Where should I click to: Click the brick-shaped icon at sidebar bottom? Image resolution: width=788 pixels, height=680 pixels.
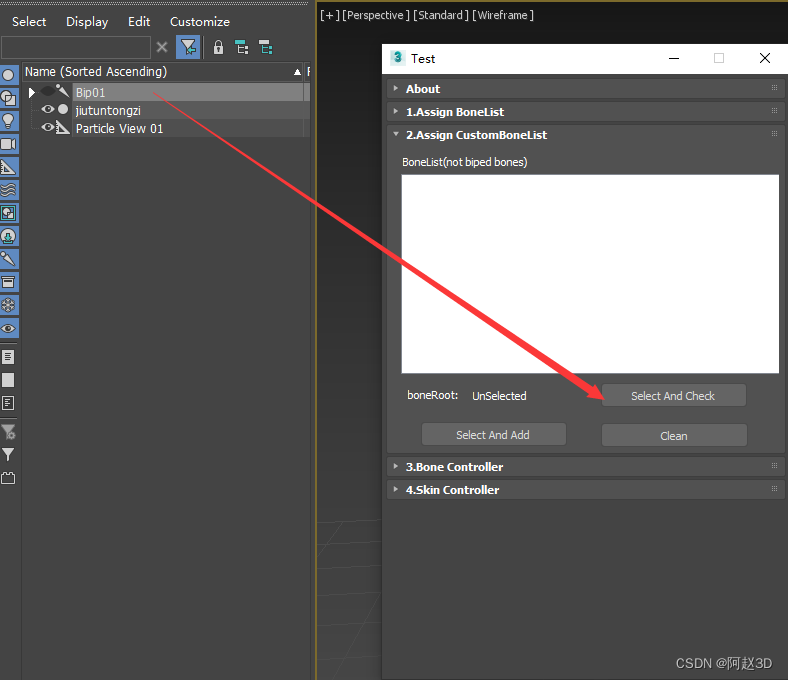click(9, 478)
